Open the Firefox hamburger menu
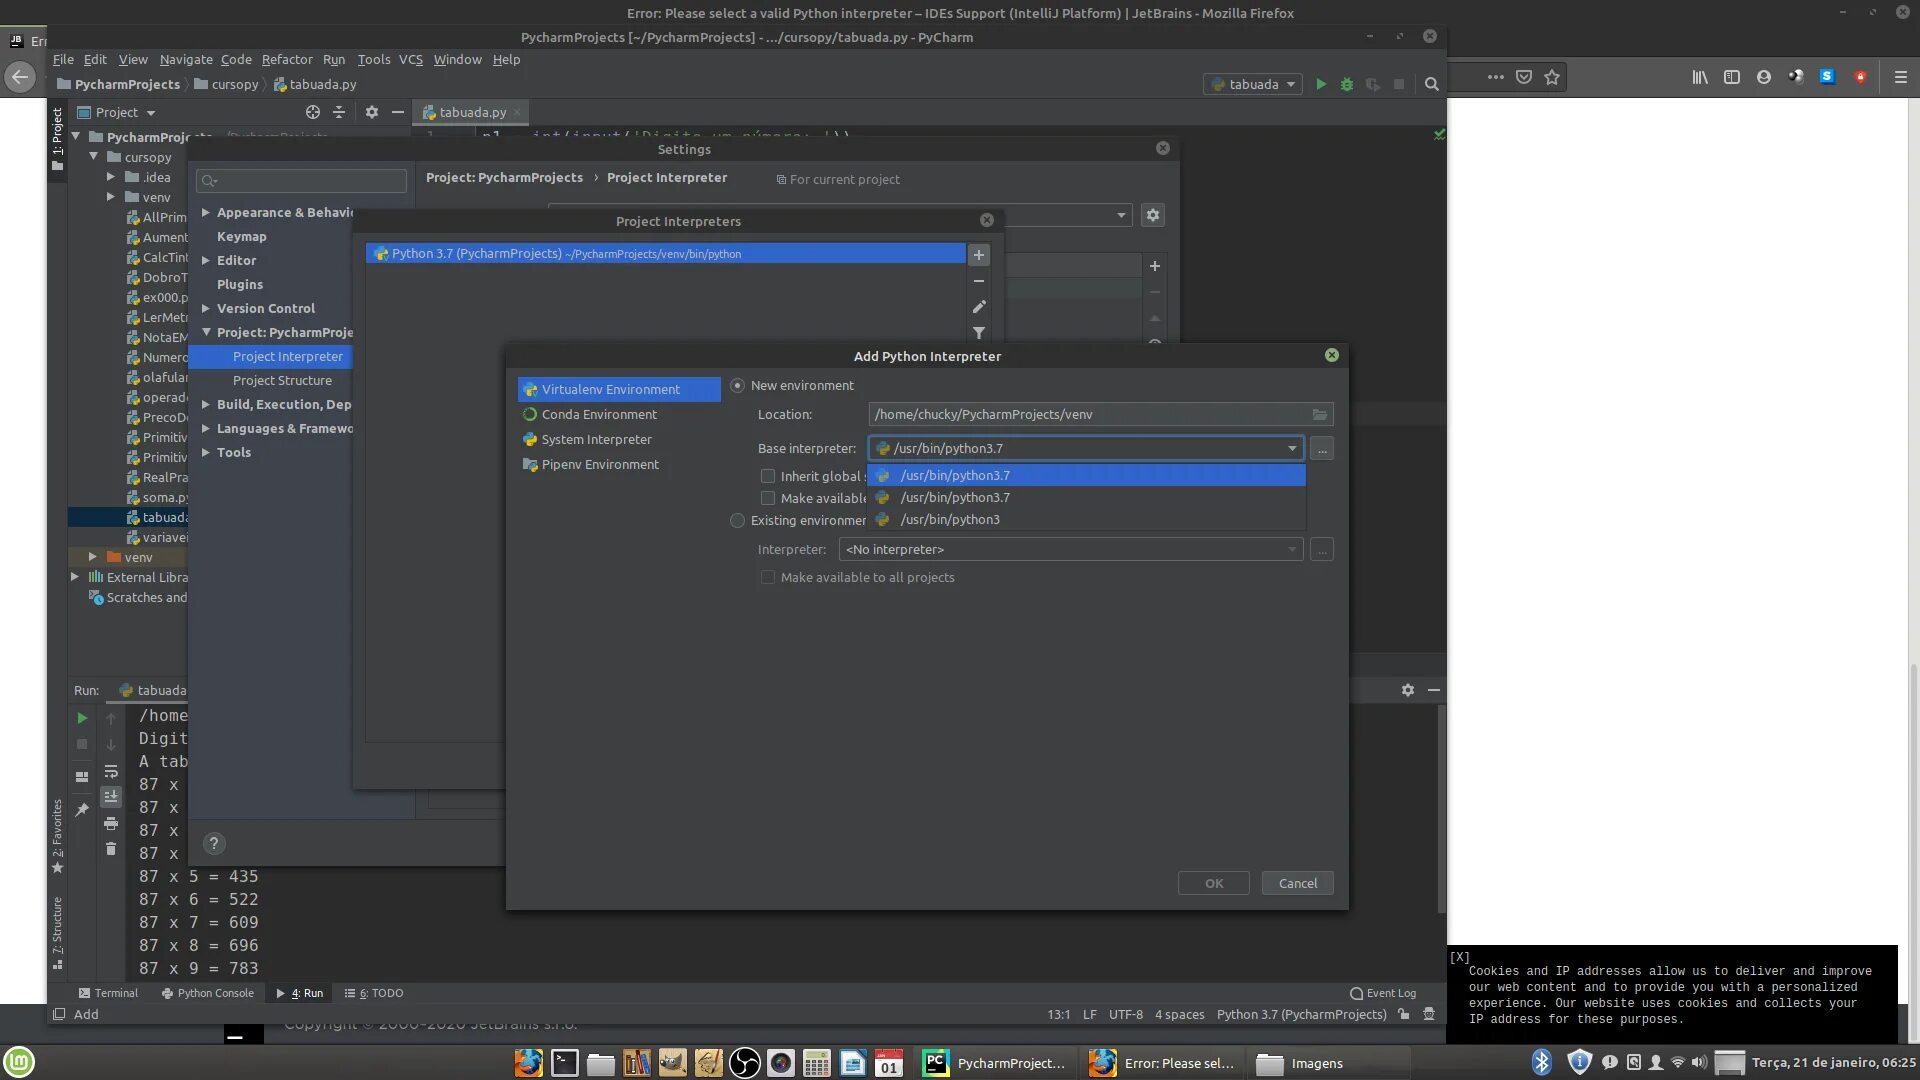Image resolution: width=1920 pixels, height=1080 pixels. (x=1901, y=77)
